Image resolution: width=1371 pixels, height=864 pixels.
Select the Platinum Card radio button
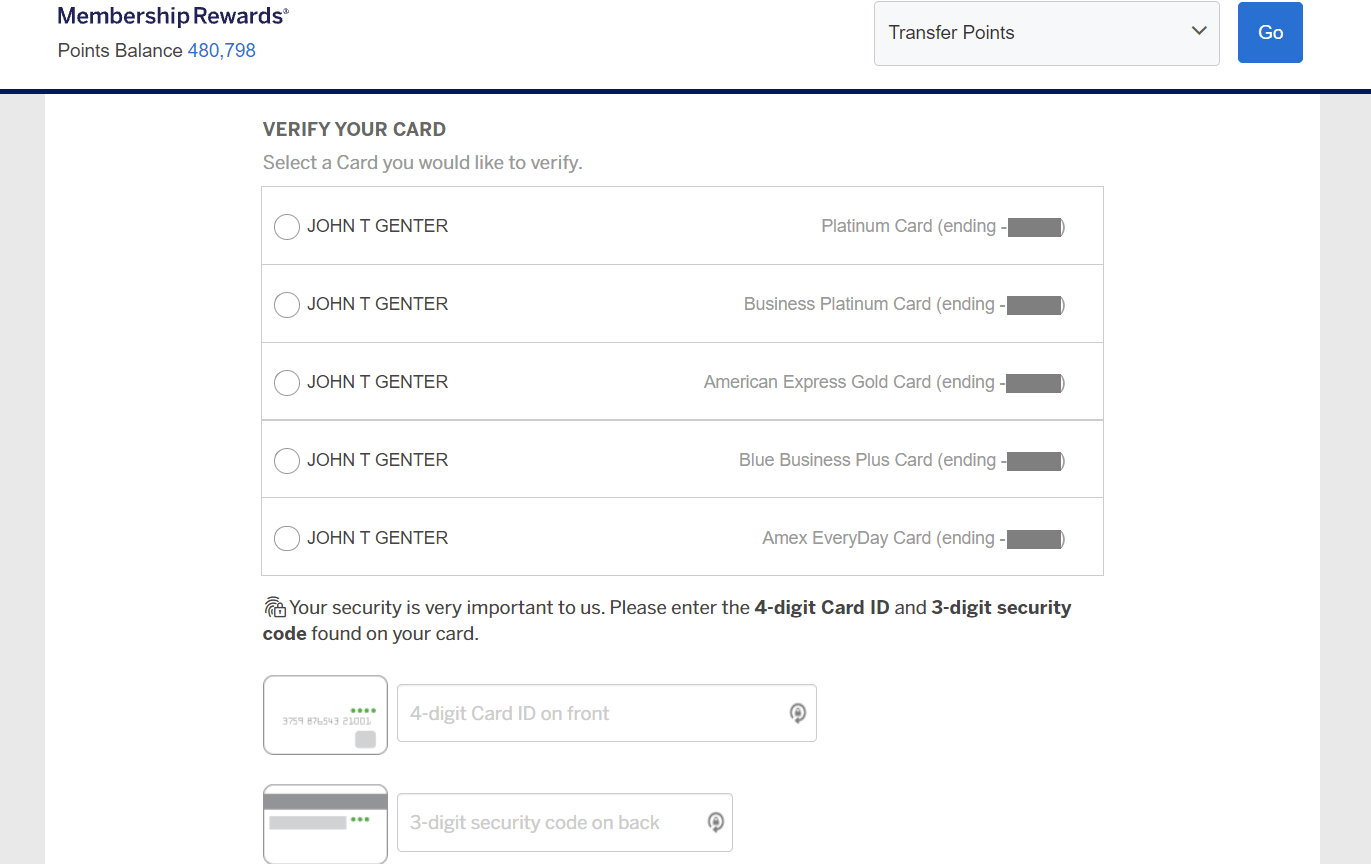(x=287, y=227)
